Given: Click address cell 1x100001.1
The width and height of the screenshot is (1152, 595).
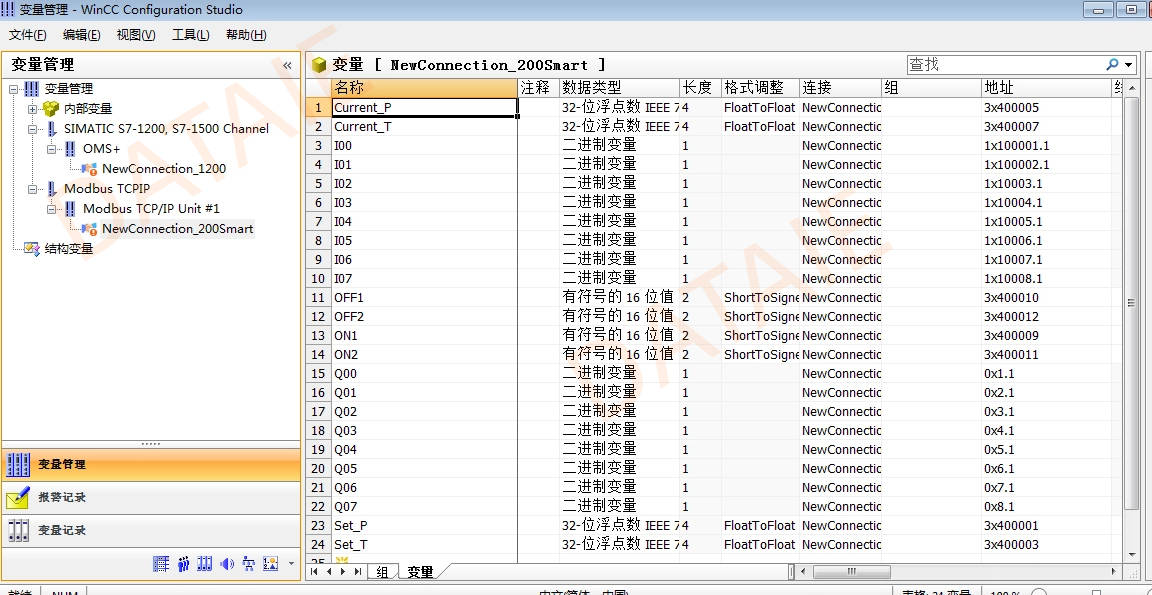Looking at the screenshot, I should pos(1047,145).
